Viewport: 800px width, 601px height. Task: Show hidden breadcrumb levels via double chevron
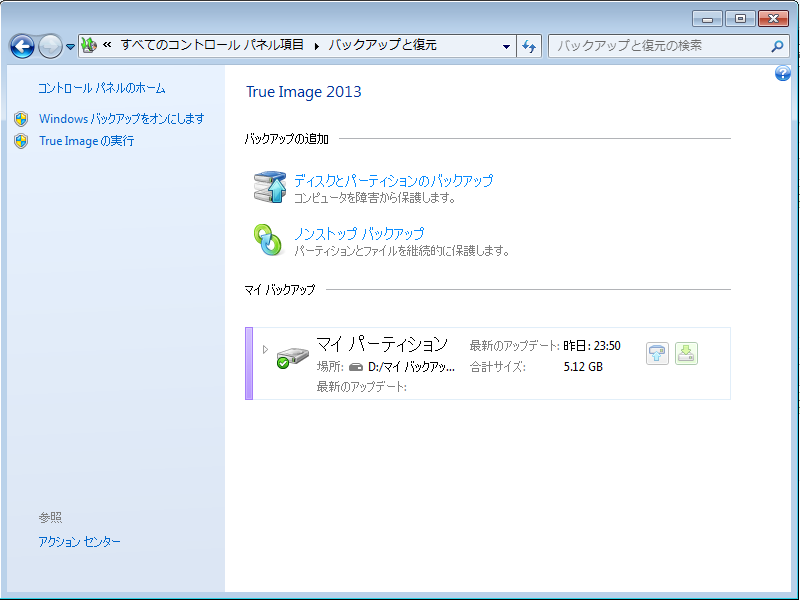[107, 45]
